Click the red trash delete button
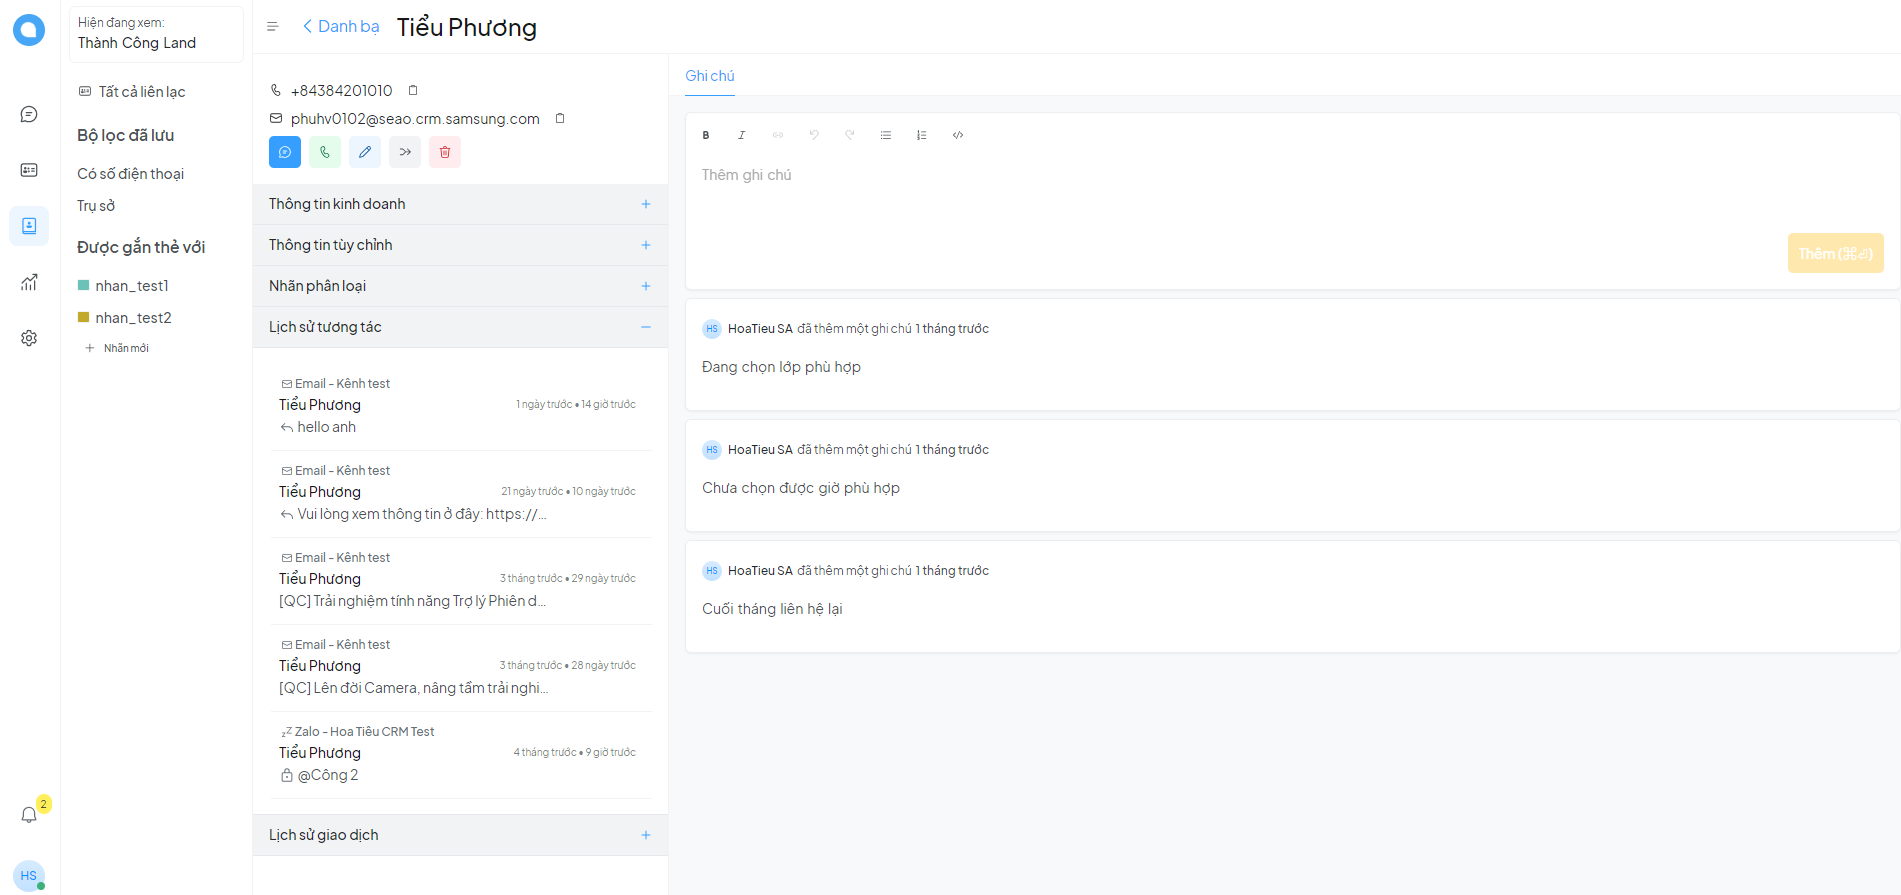 pyautogui.click(x=445, y=152)
